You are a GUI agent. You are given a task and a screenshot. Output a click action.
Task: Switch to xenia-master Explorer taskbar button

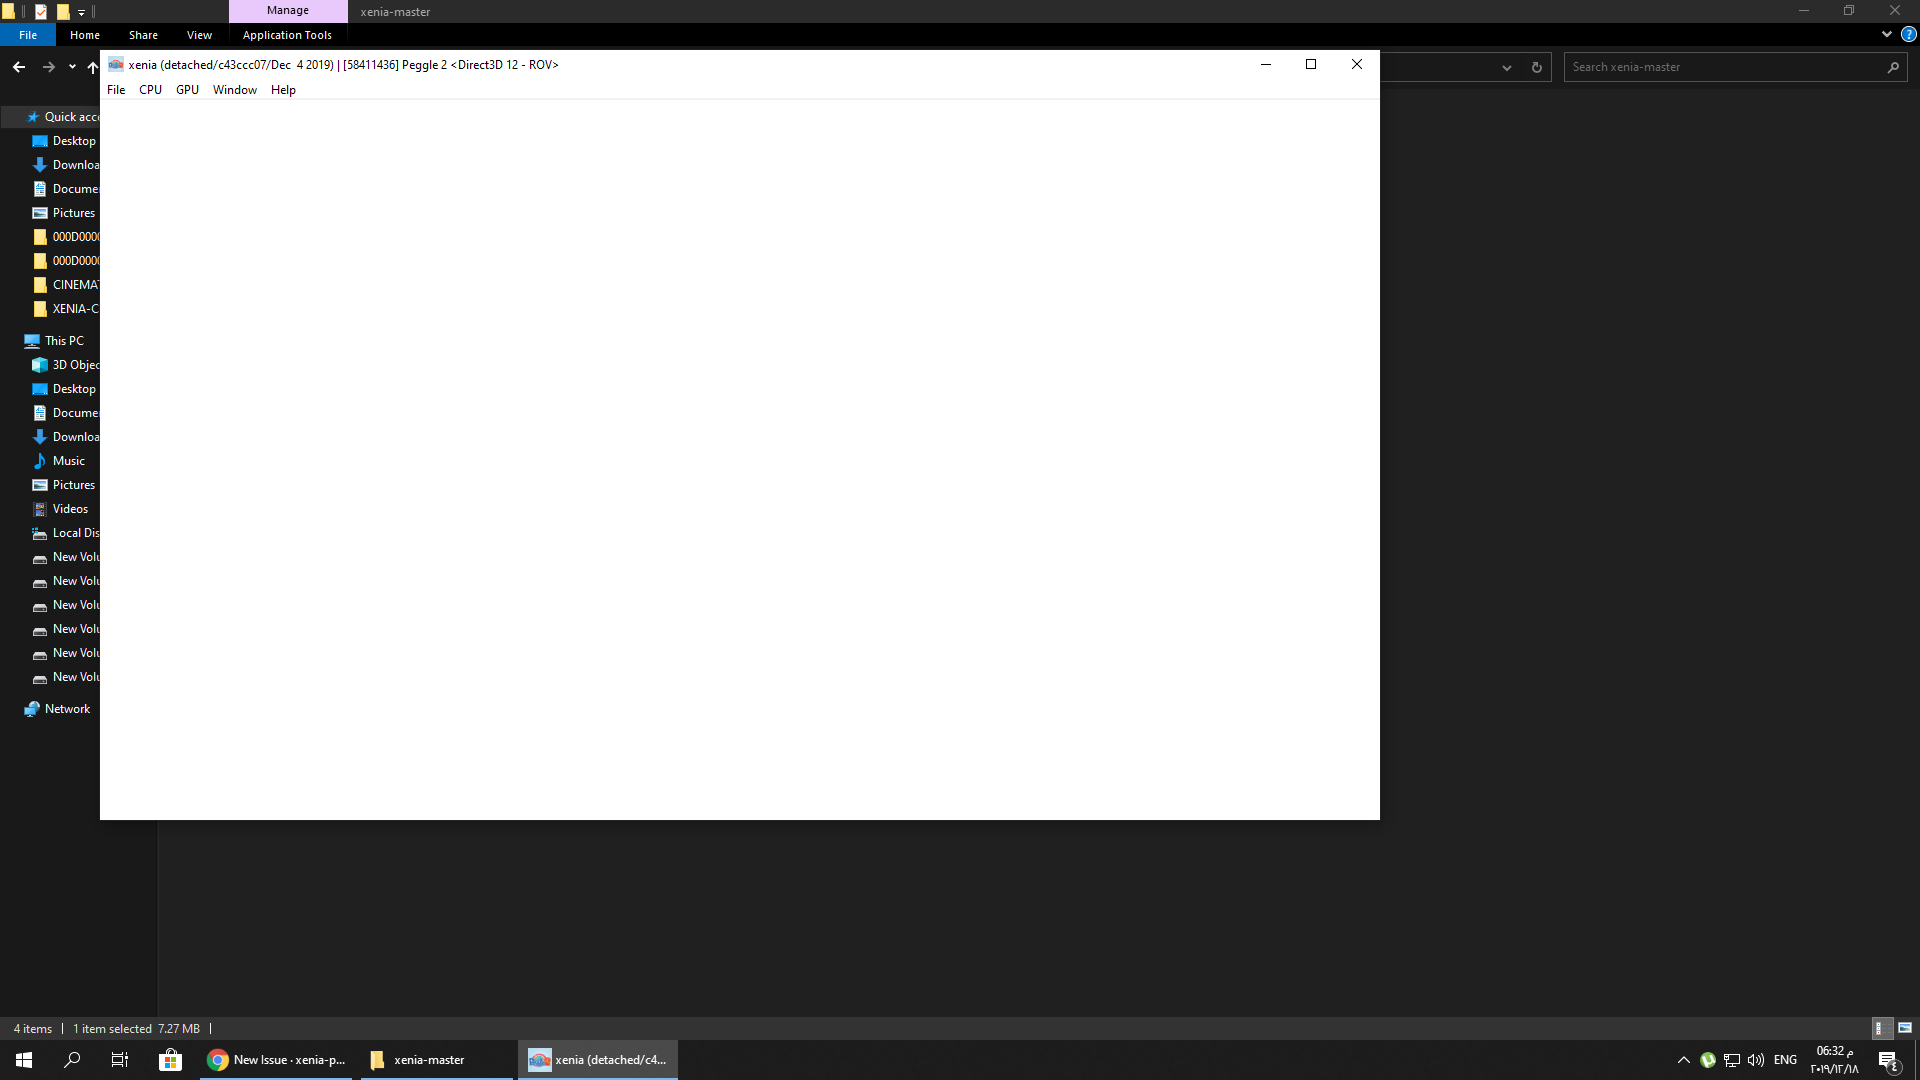437,1060
